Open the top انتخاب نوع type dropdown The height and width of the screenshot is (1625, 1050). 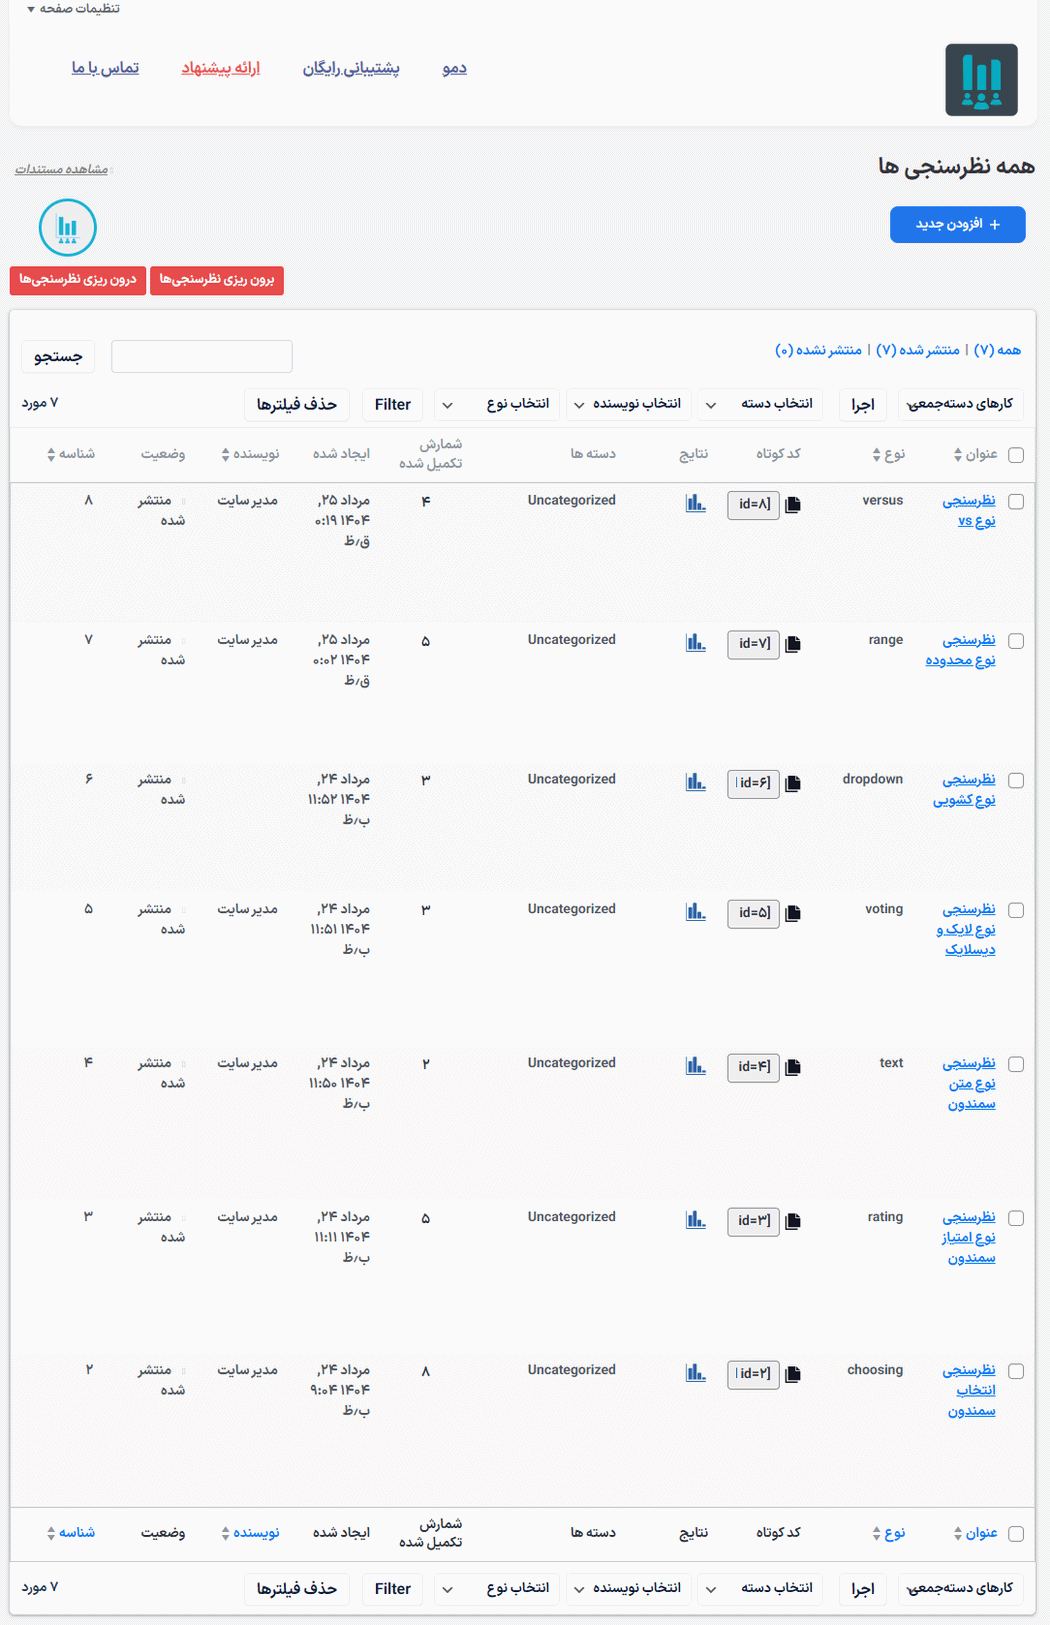(x=497, y=404)
